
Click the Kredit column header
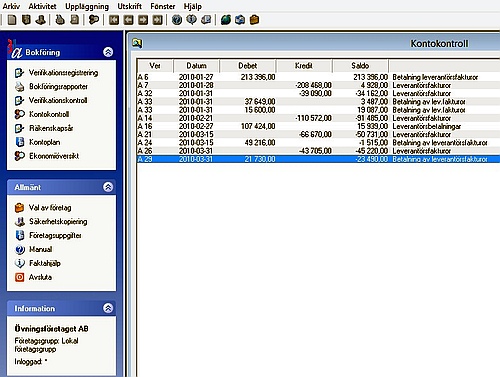coord(304,66)
